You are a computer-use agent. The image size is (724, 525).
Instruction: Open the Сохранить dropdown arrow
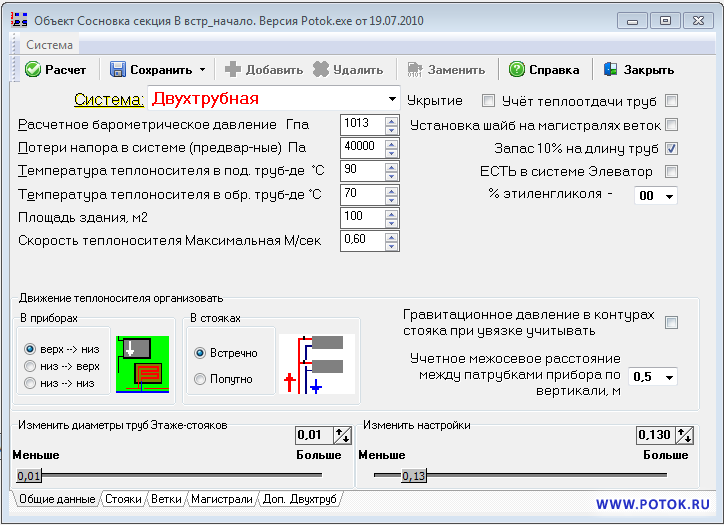tap(202, 70)
